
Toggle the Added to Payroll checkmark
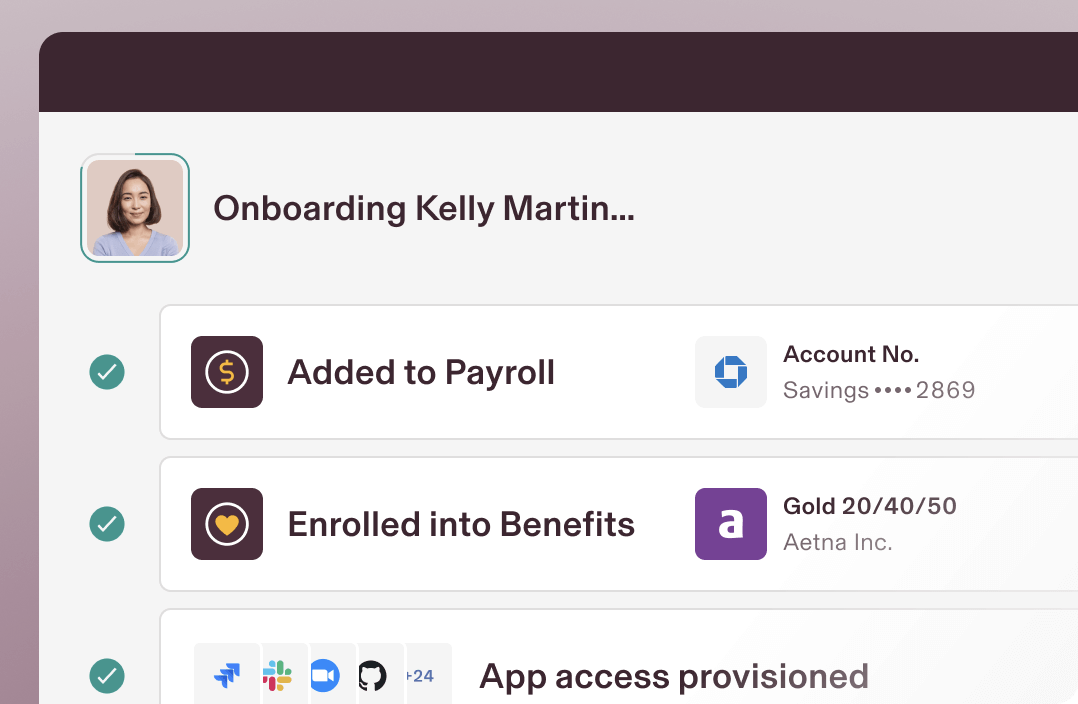(107, 372)
